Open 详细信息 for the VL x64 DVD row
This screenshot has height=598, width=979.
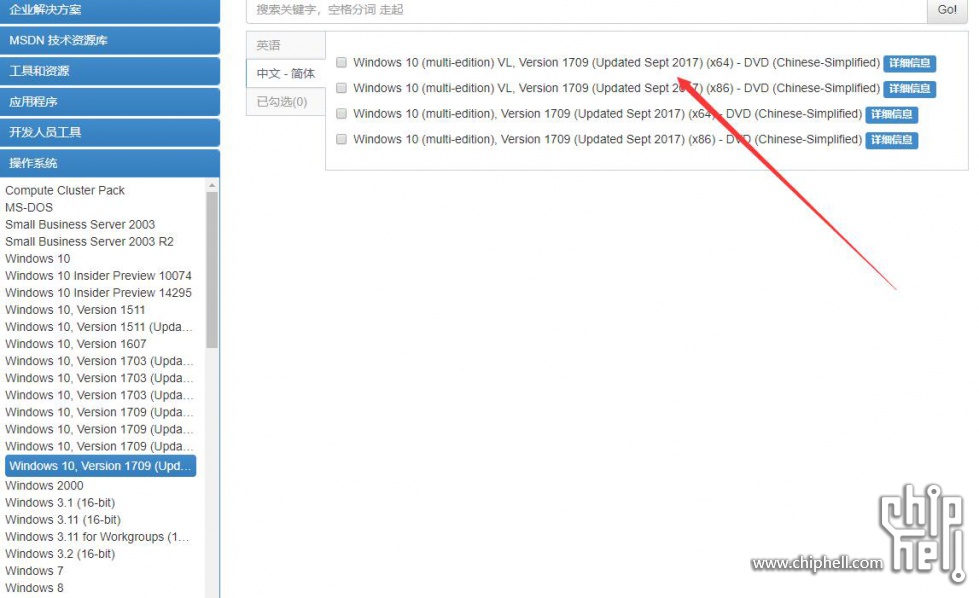tap(910, 63)
